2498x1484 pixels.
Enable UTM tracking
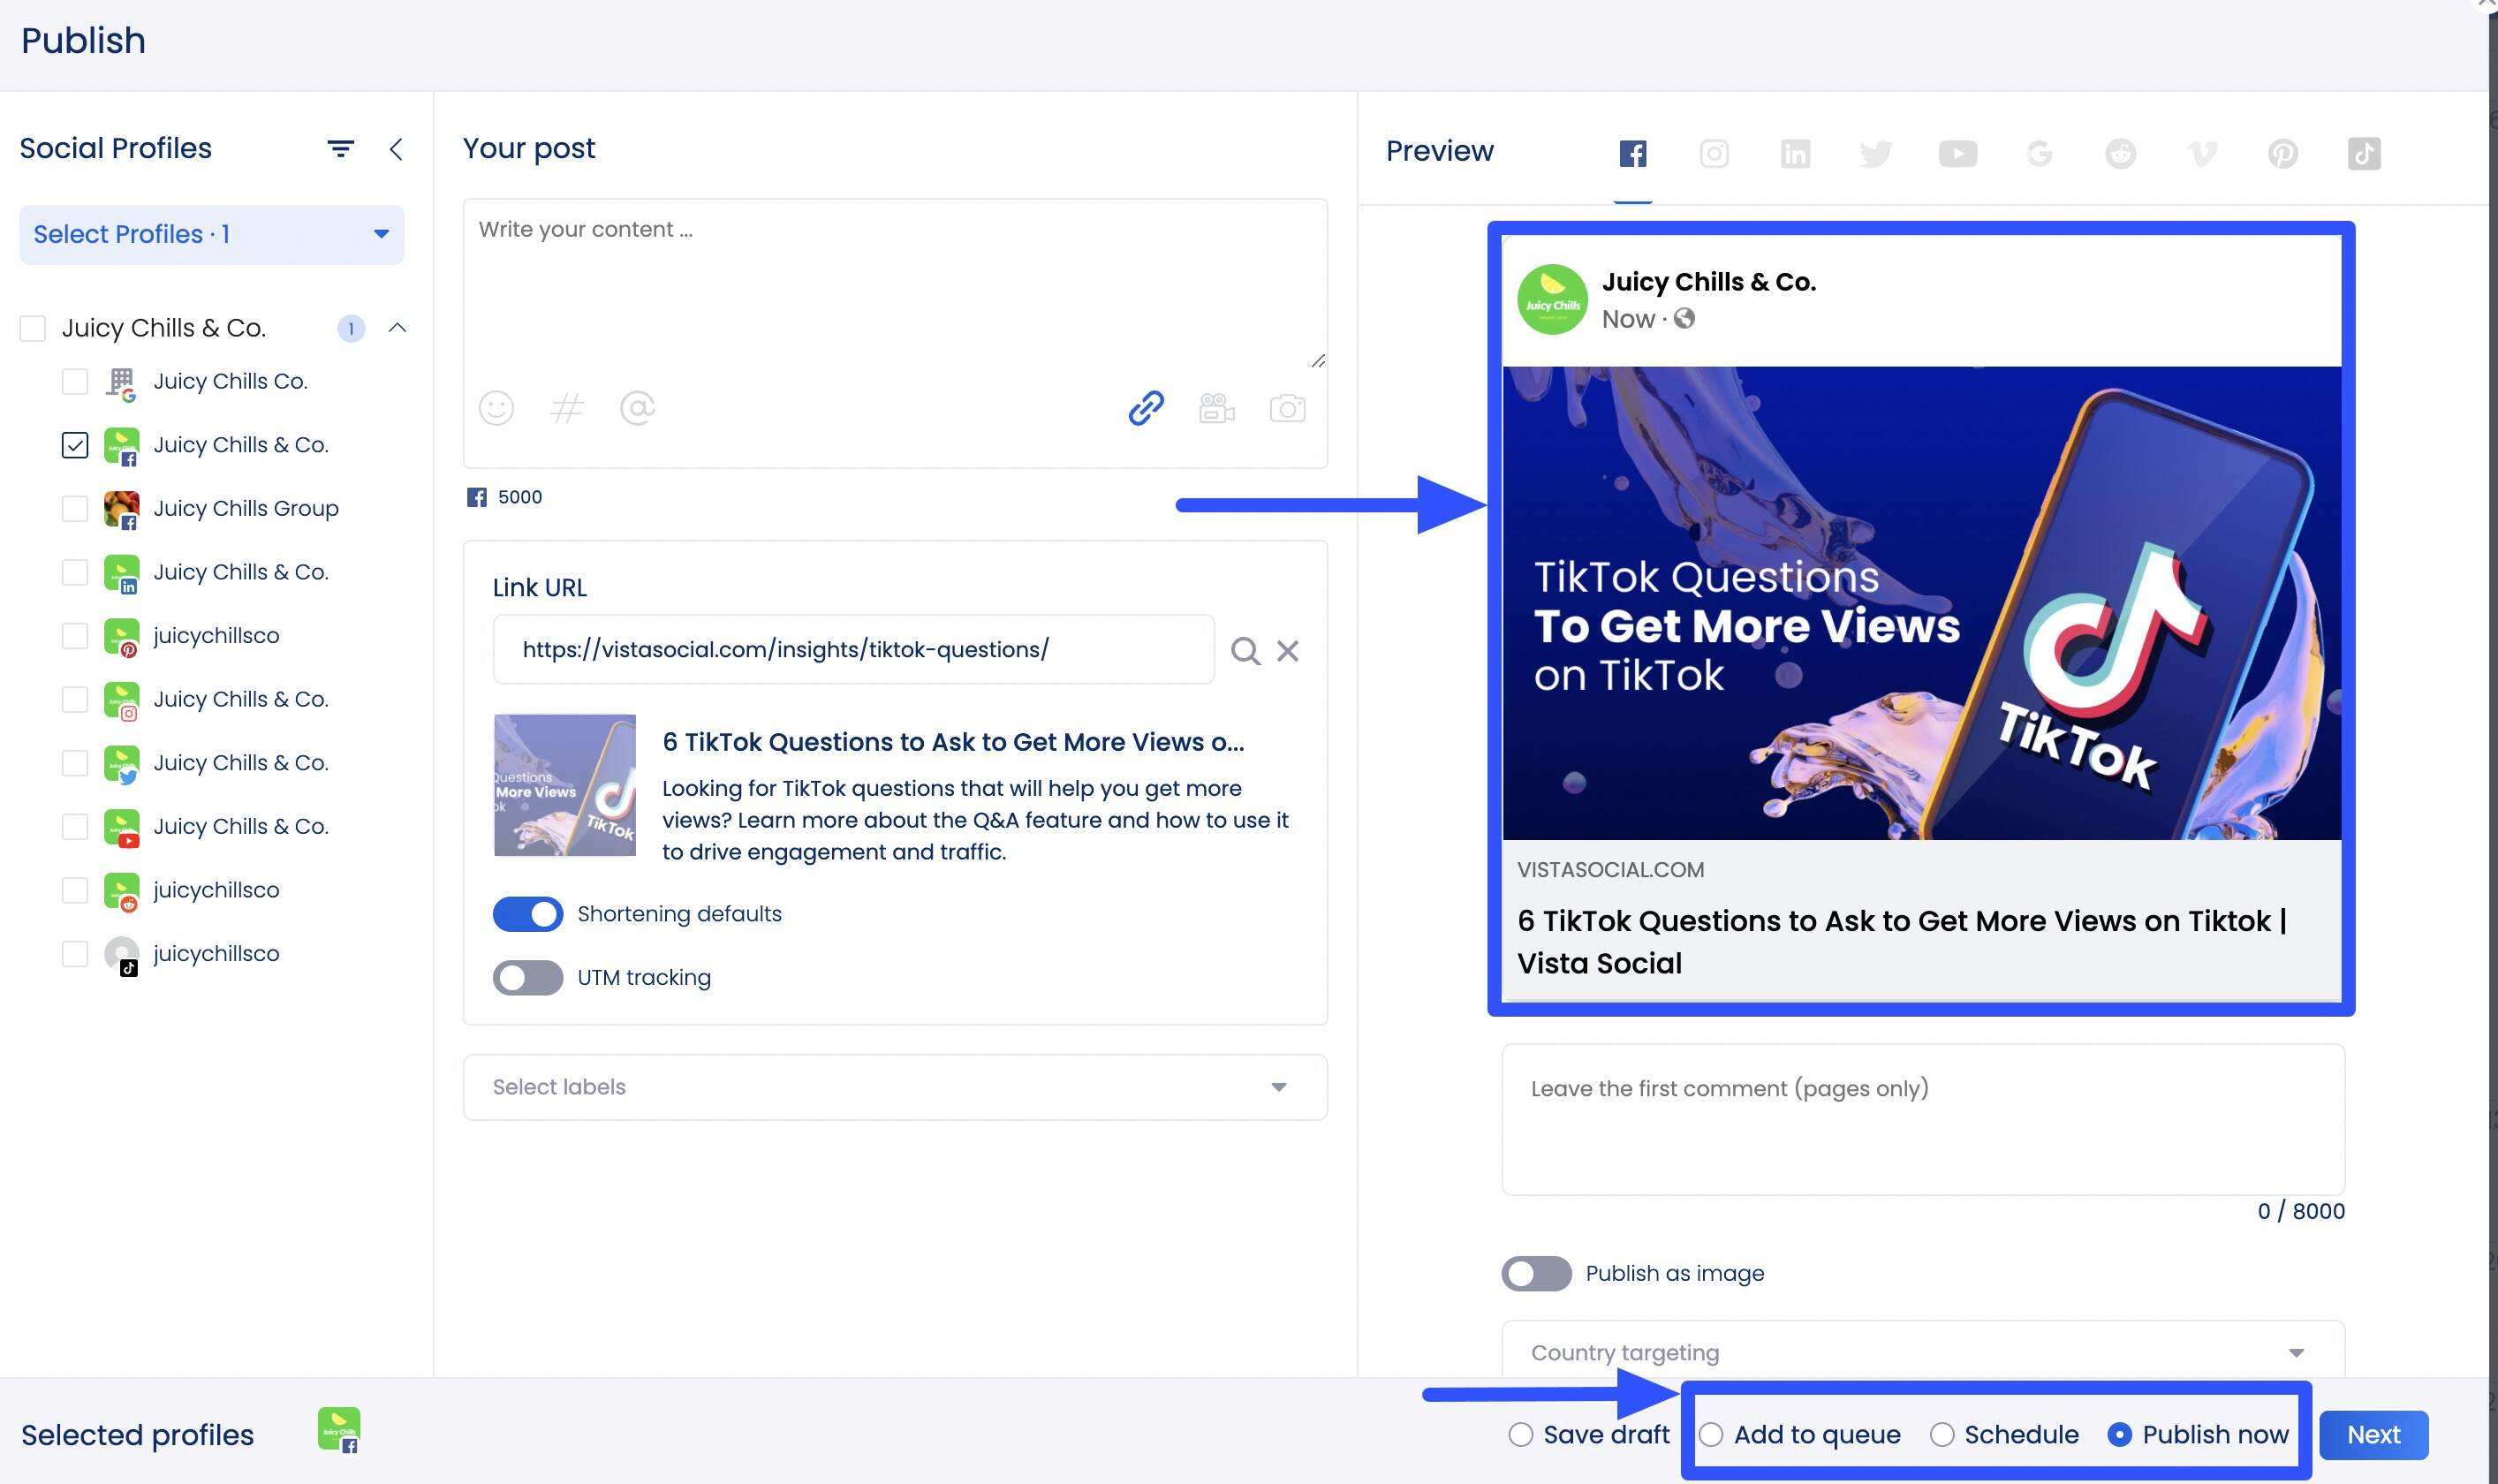tap(529, 977)
